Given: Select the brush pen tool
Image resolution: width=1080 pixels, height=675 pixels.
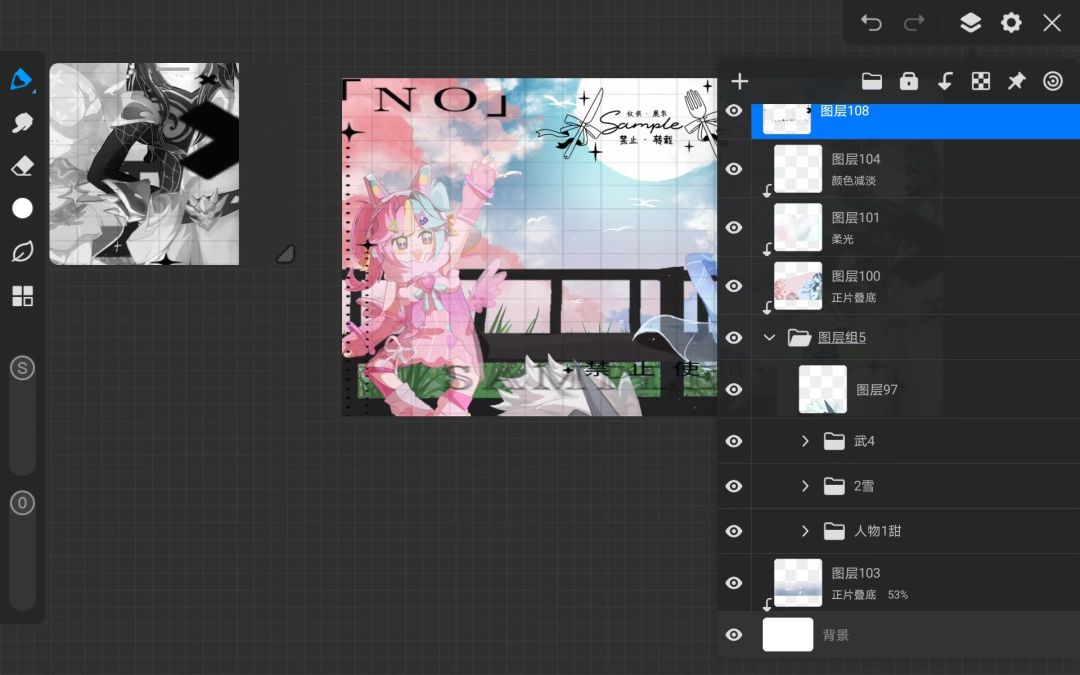Looking at the screenshot, I should point(22,80).
